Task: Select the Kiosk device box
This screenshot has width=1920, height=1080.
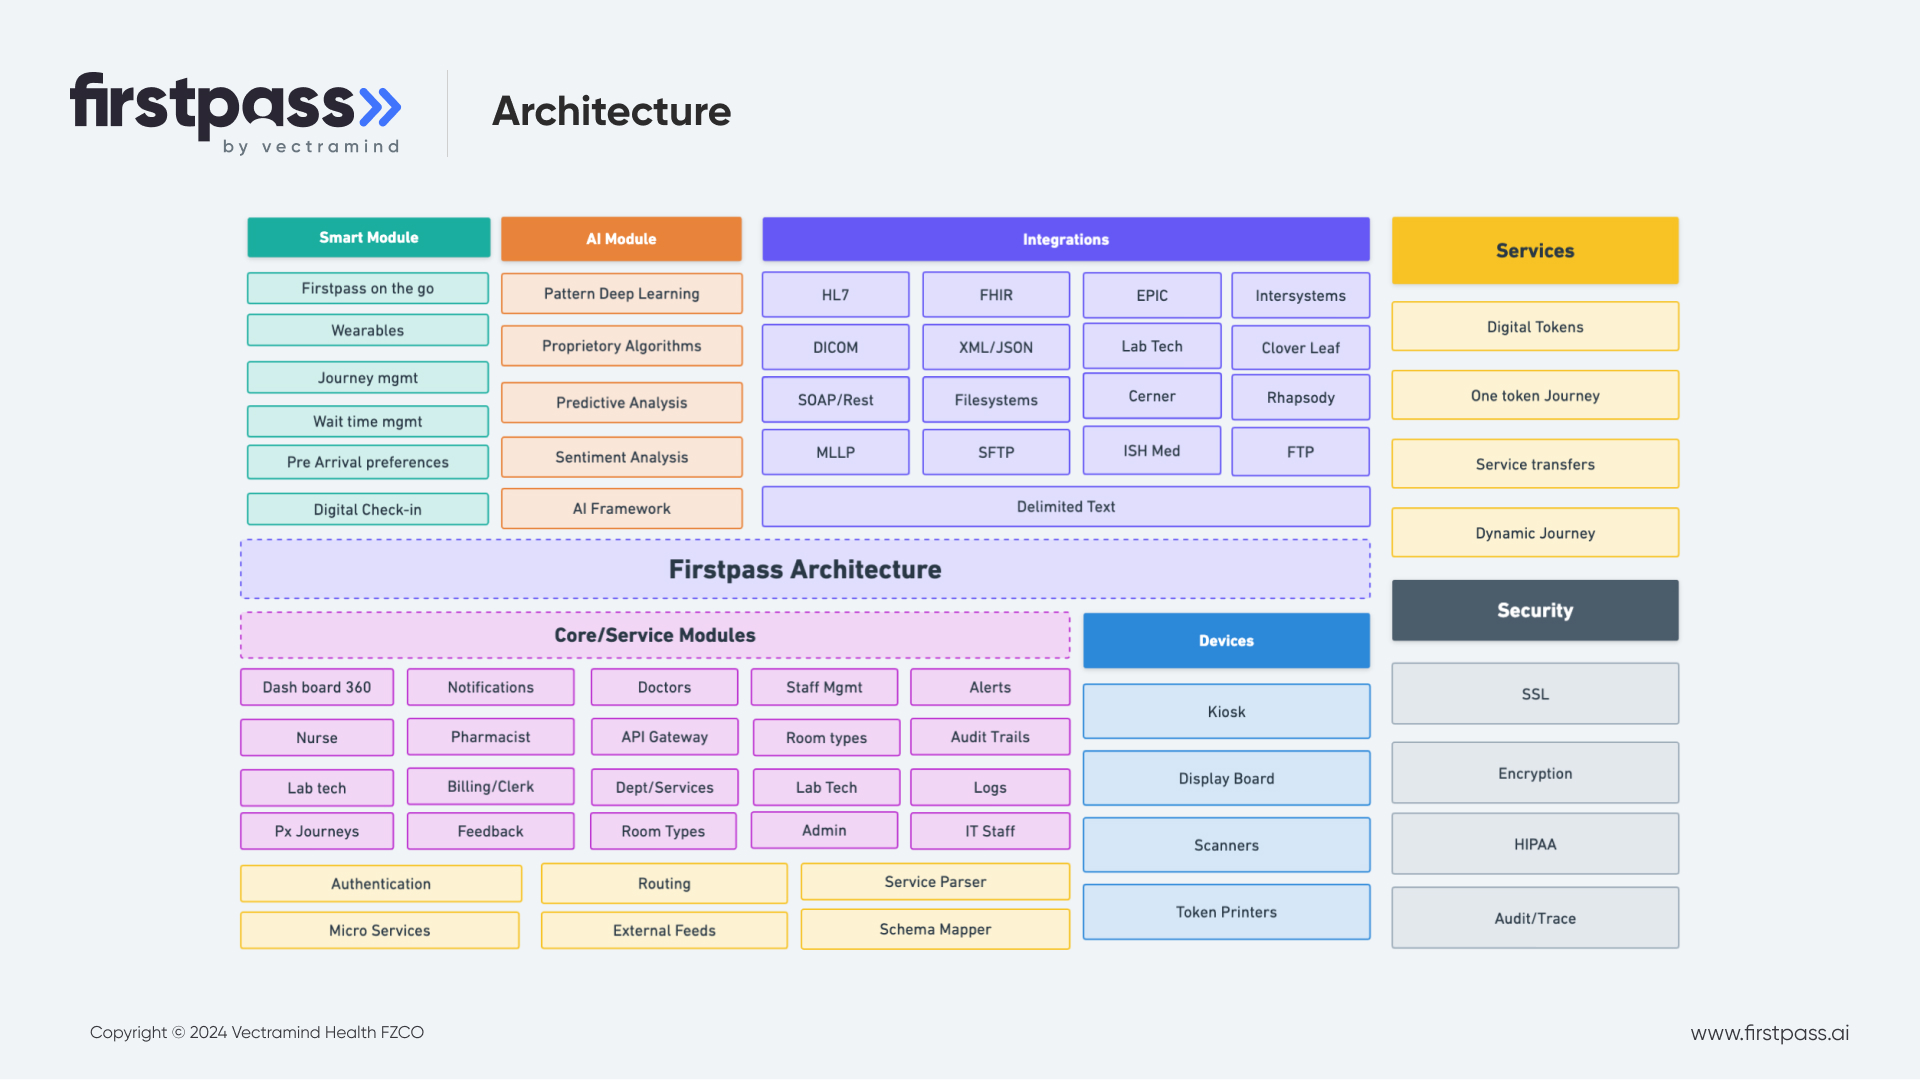Action: tap(1226, 712)
